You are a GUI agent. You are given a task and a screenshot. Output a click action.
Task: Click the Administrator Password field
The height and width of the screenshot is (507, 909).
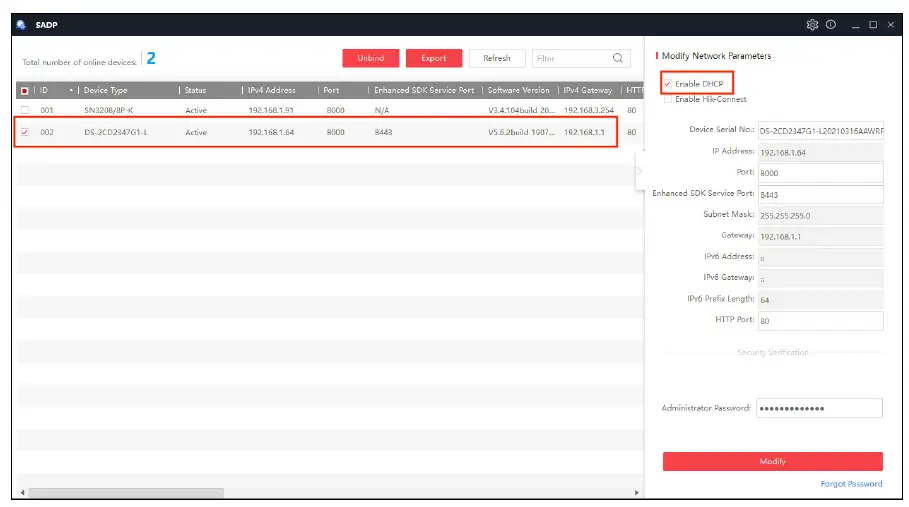tap(819, 408)
